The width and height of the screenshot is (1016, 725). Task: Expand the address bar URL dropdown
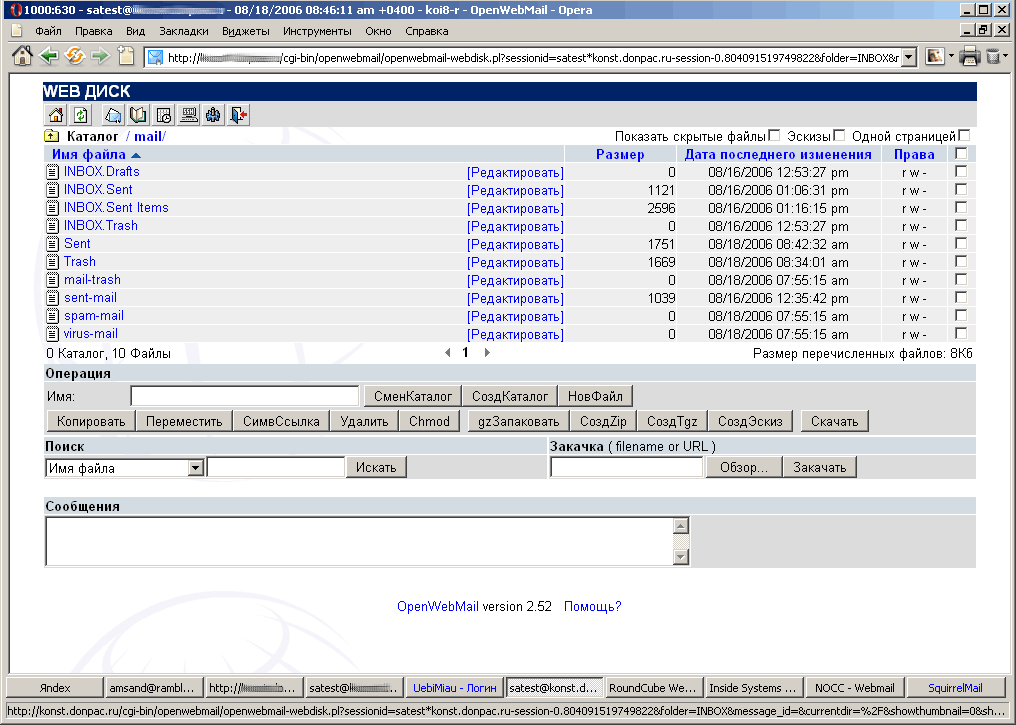908,57
